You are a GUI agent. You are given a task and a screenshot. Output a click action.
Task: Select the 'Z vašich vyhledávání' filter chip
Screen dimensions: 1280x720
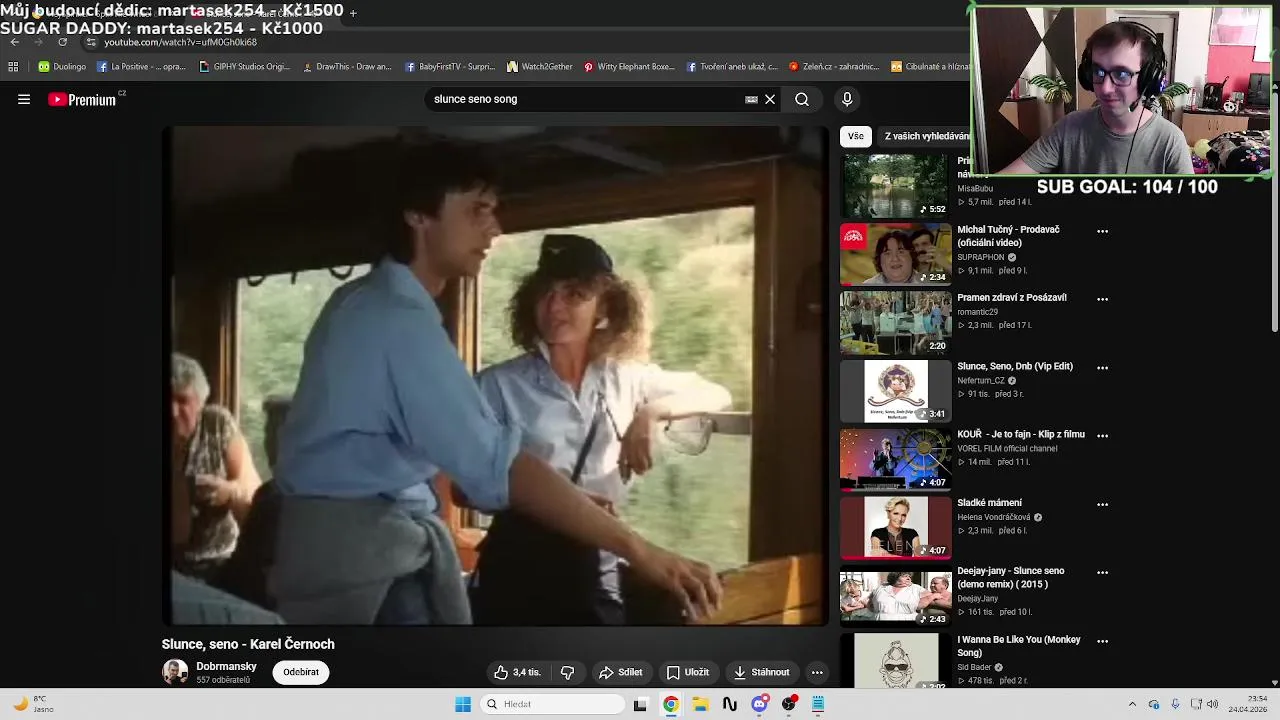tap(925, 136)
